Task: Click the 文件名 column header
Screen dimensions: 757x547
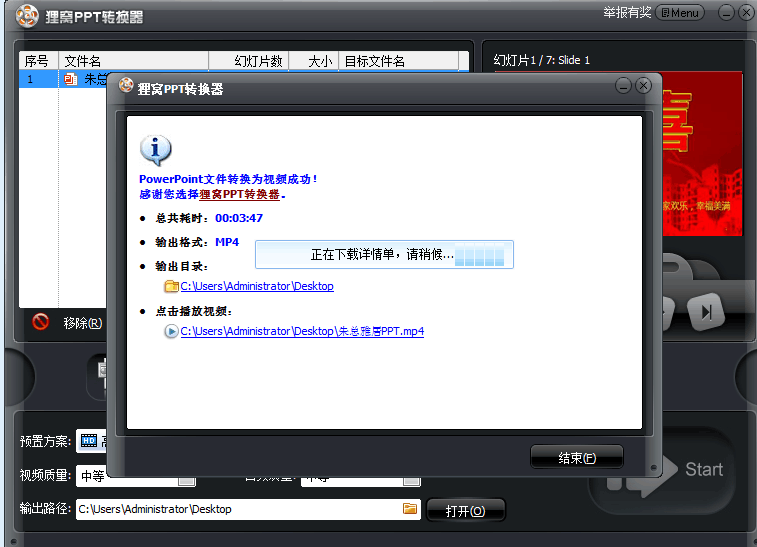Action: (x=133, y=61)
